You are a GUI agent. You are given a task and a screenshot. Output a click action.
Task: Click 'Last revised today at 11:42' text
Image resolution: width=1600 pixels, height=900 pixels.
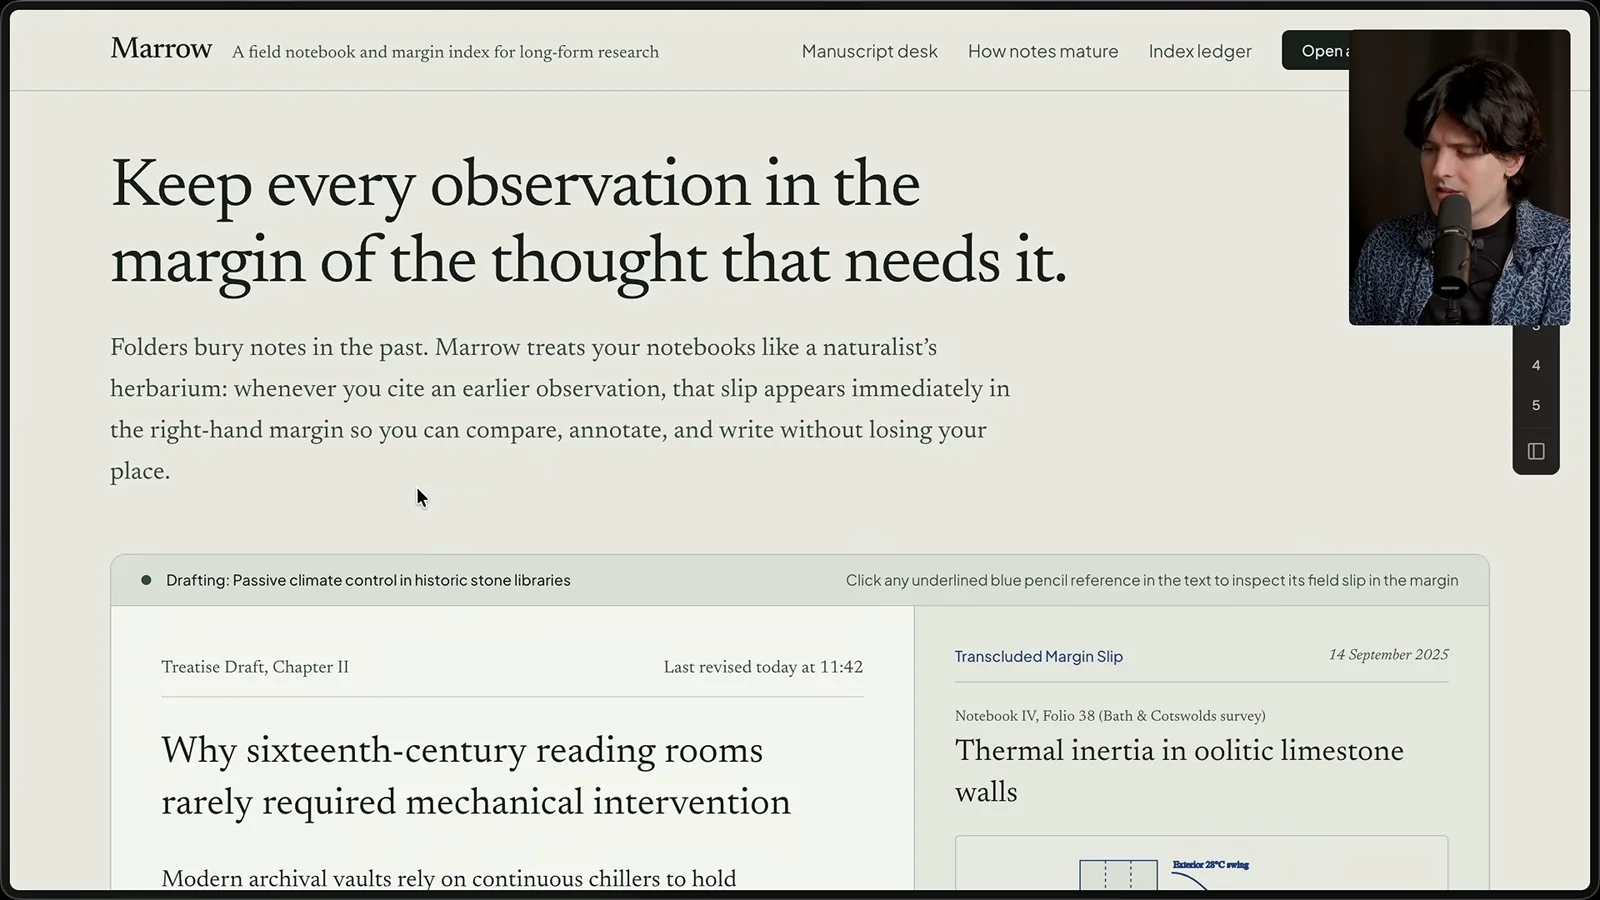[763, 667]
